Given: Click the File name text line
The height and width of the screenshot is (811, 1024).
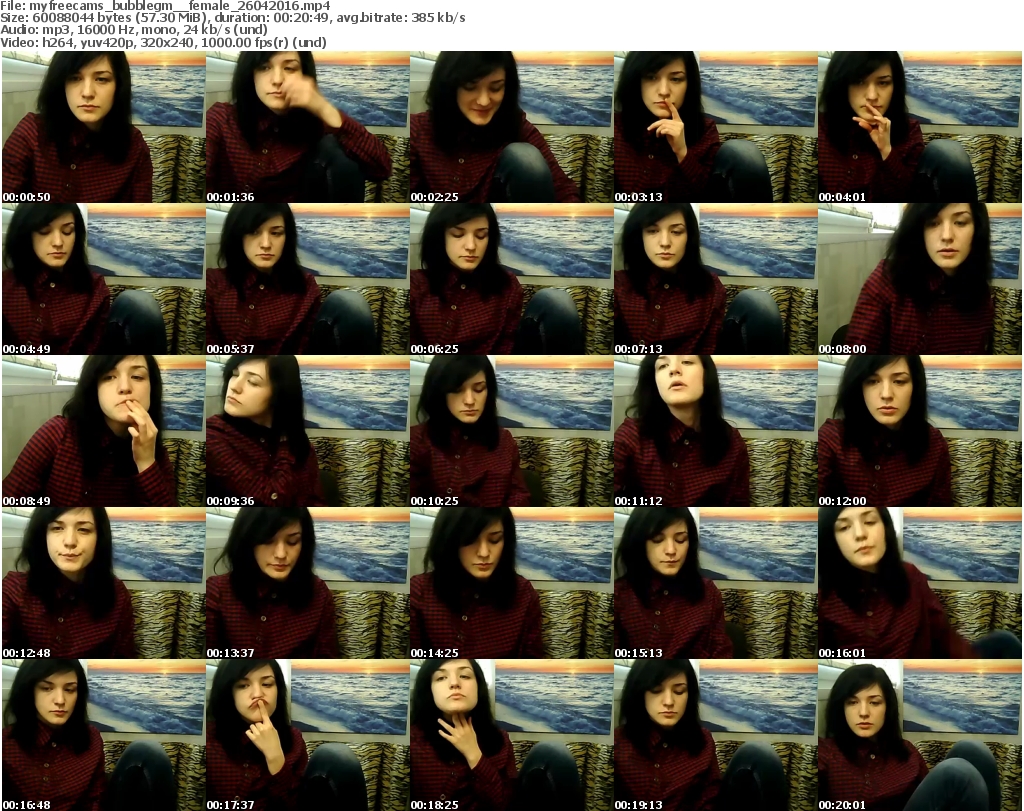Looking at the screenshot, I should pos(165,6).
